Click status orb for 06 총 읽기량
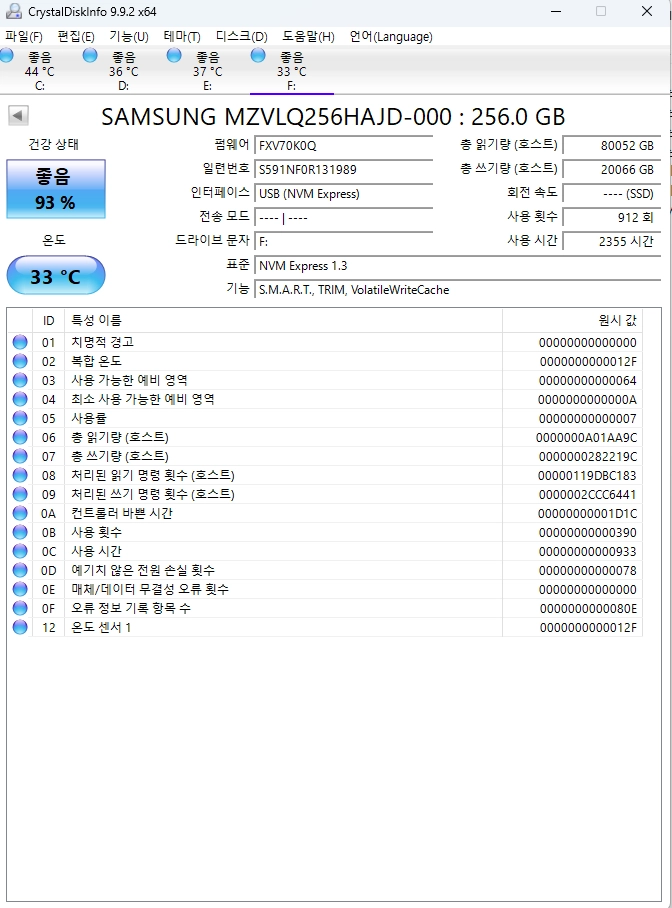Screen dimensions: 672x908 pos(20,437)
